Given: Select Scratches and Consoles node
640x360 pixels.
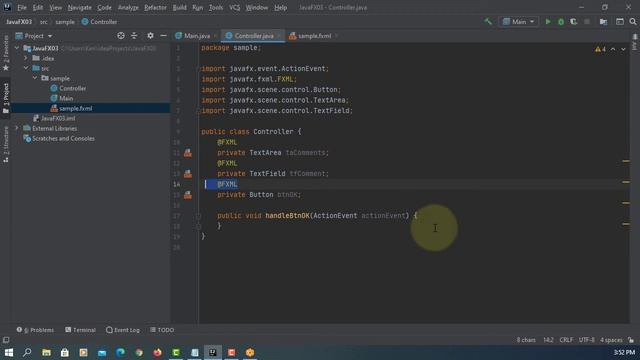Looking at the screenshot, I should tap(59, 138).
